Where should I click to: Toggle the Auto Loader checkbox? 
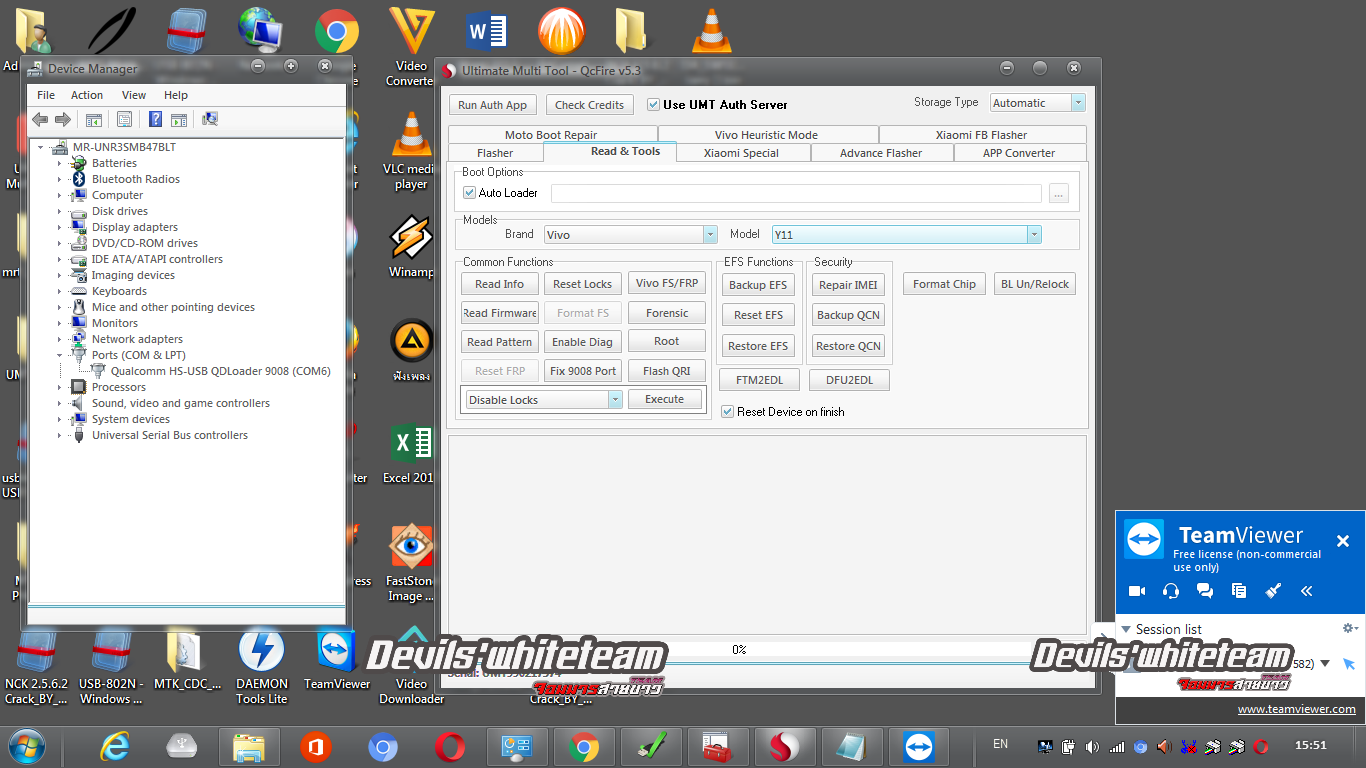pyautogui.click(x=470, y=193)
